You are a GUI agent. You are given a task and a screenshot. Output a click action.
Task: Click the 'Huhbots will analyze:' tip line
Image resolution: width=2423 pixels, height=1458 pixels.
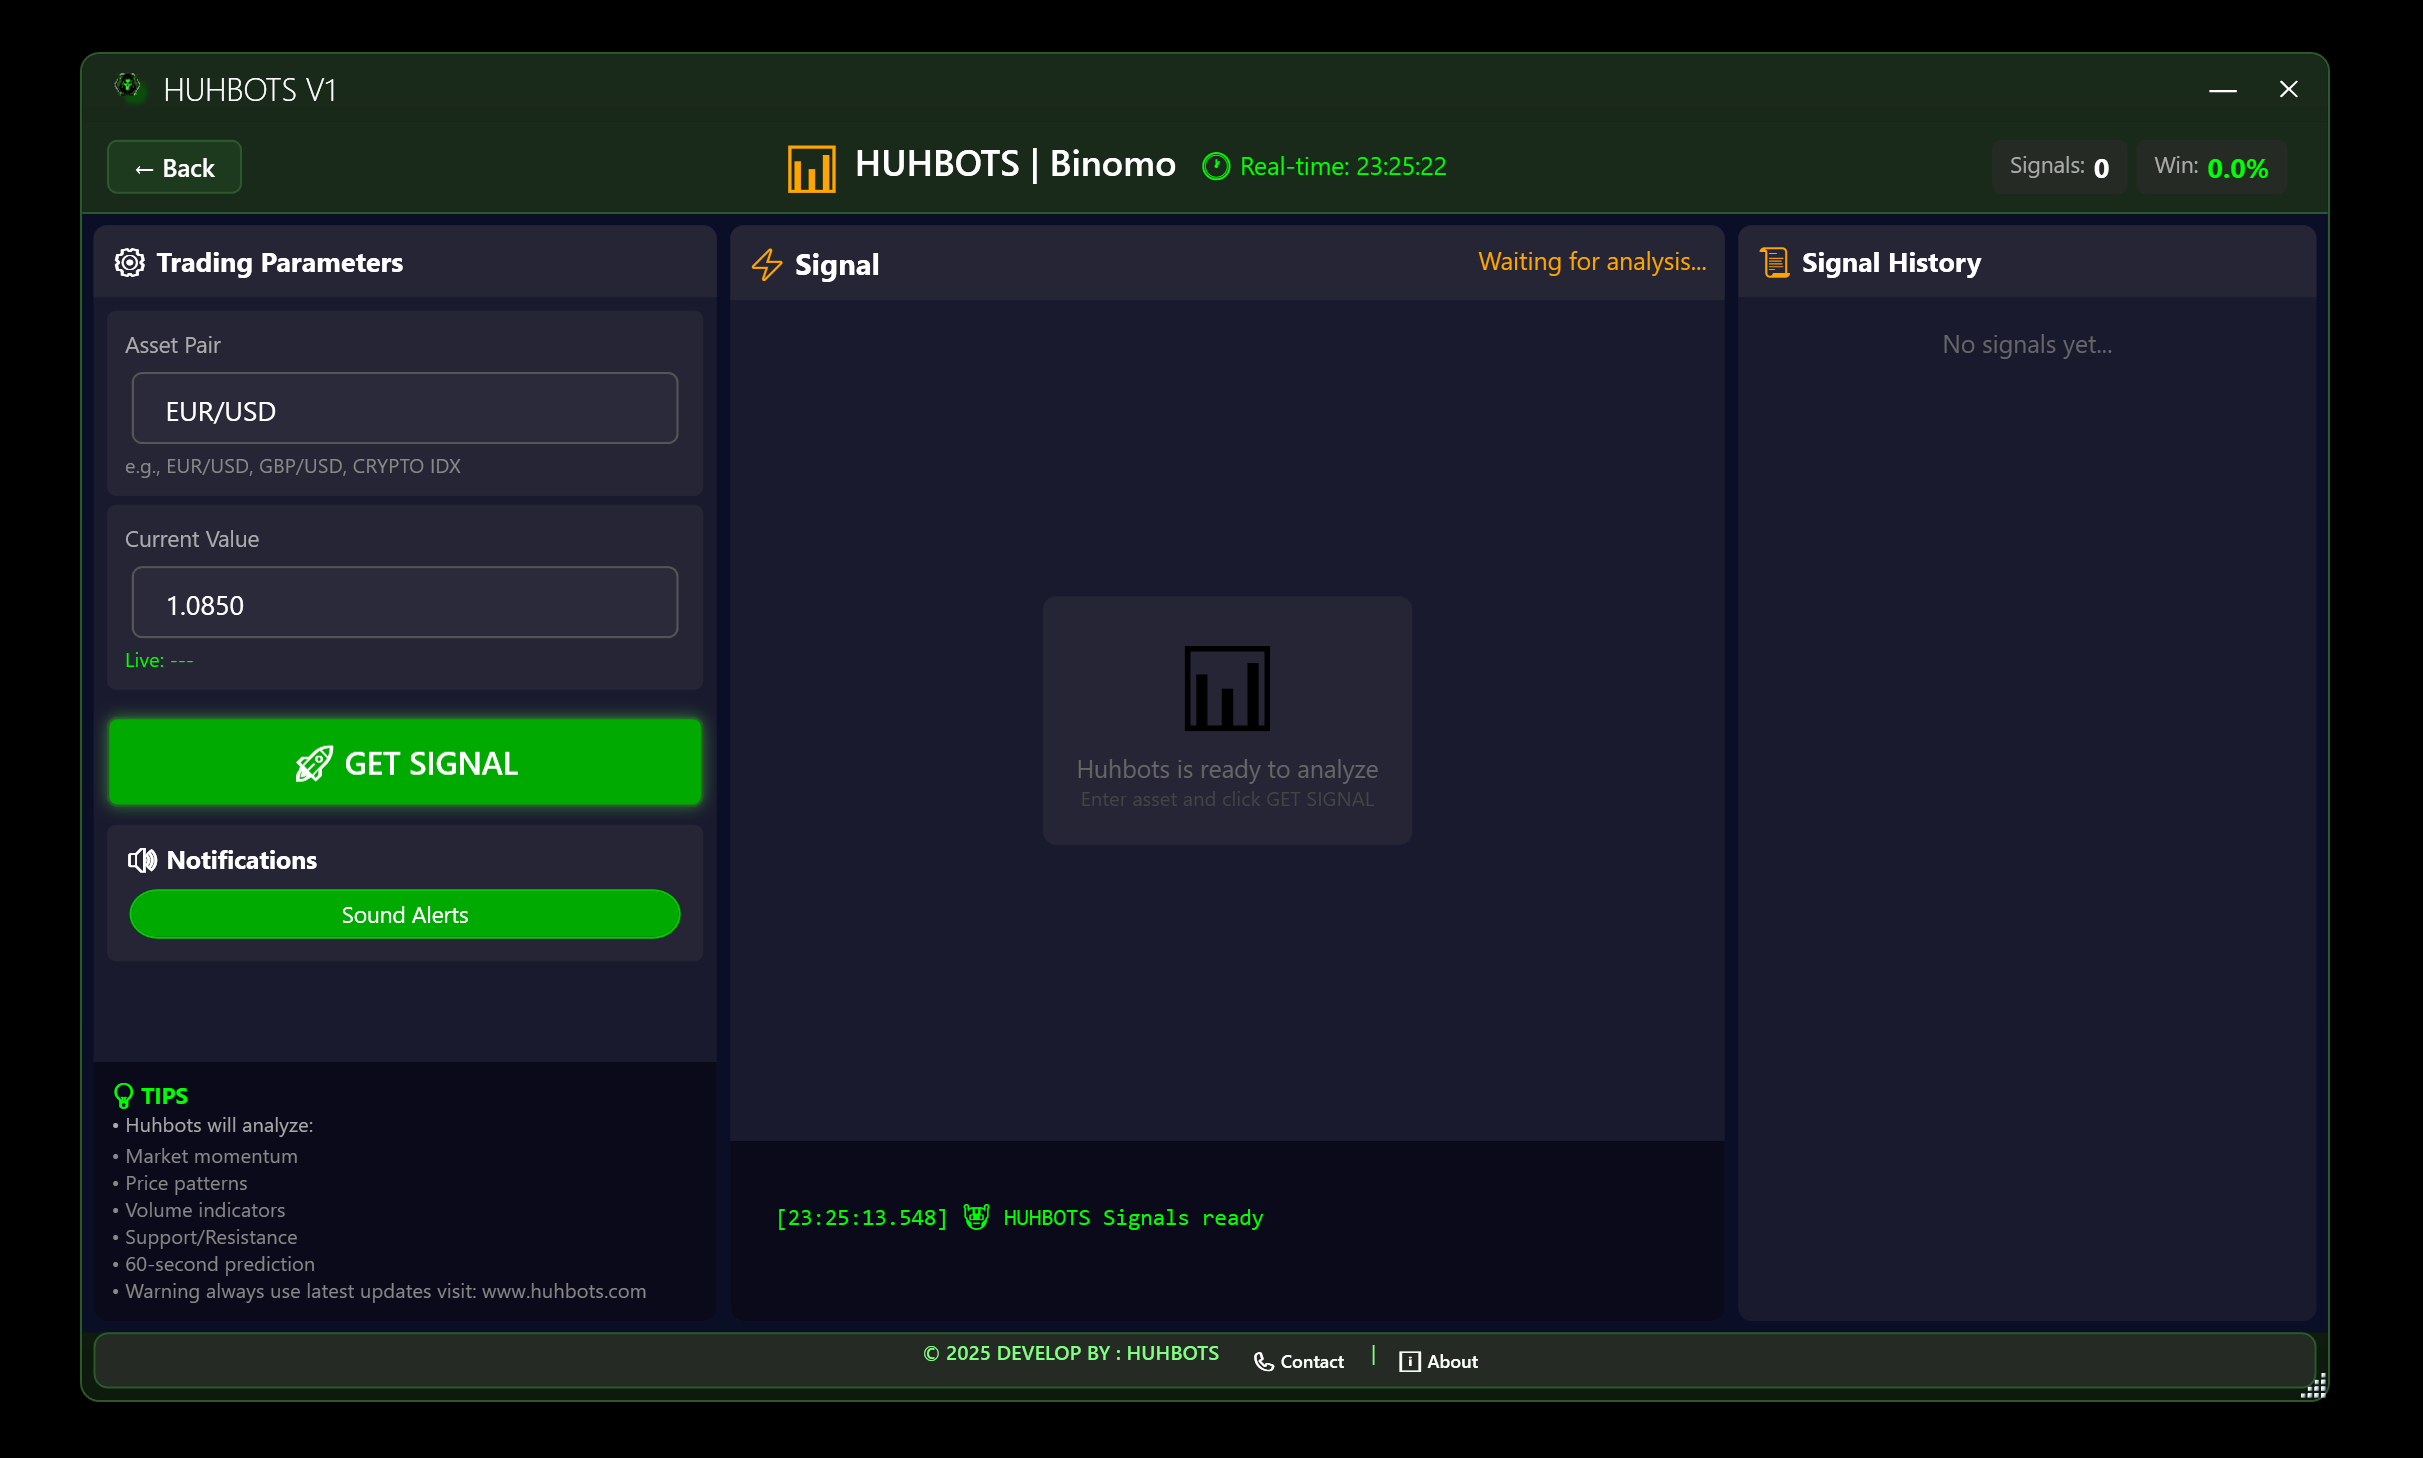(x=219, y=1126)
